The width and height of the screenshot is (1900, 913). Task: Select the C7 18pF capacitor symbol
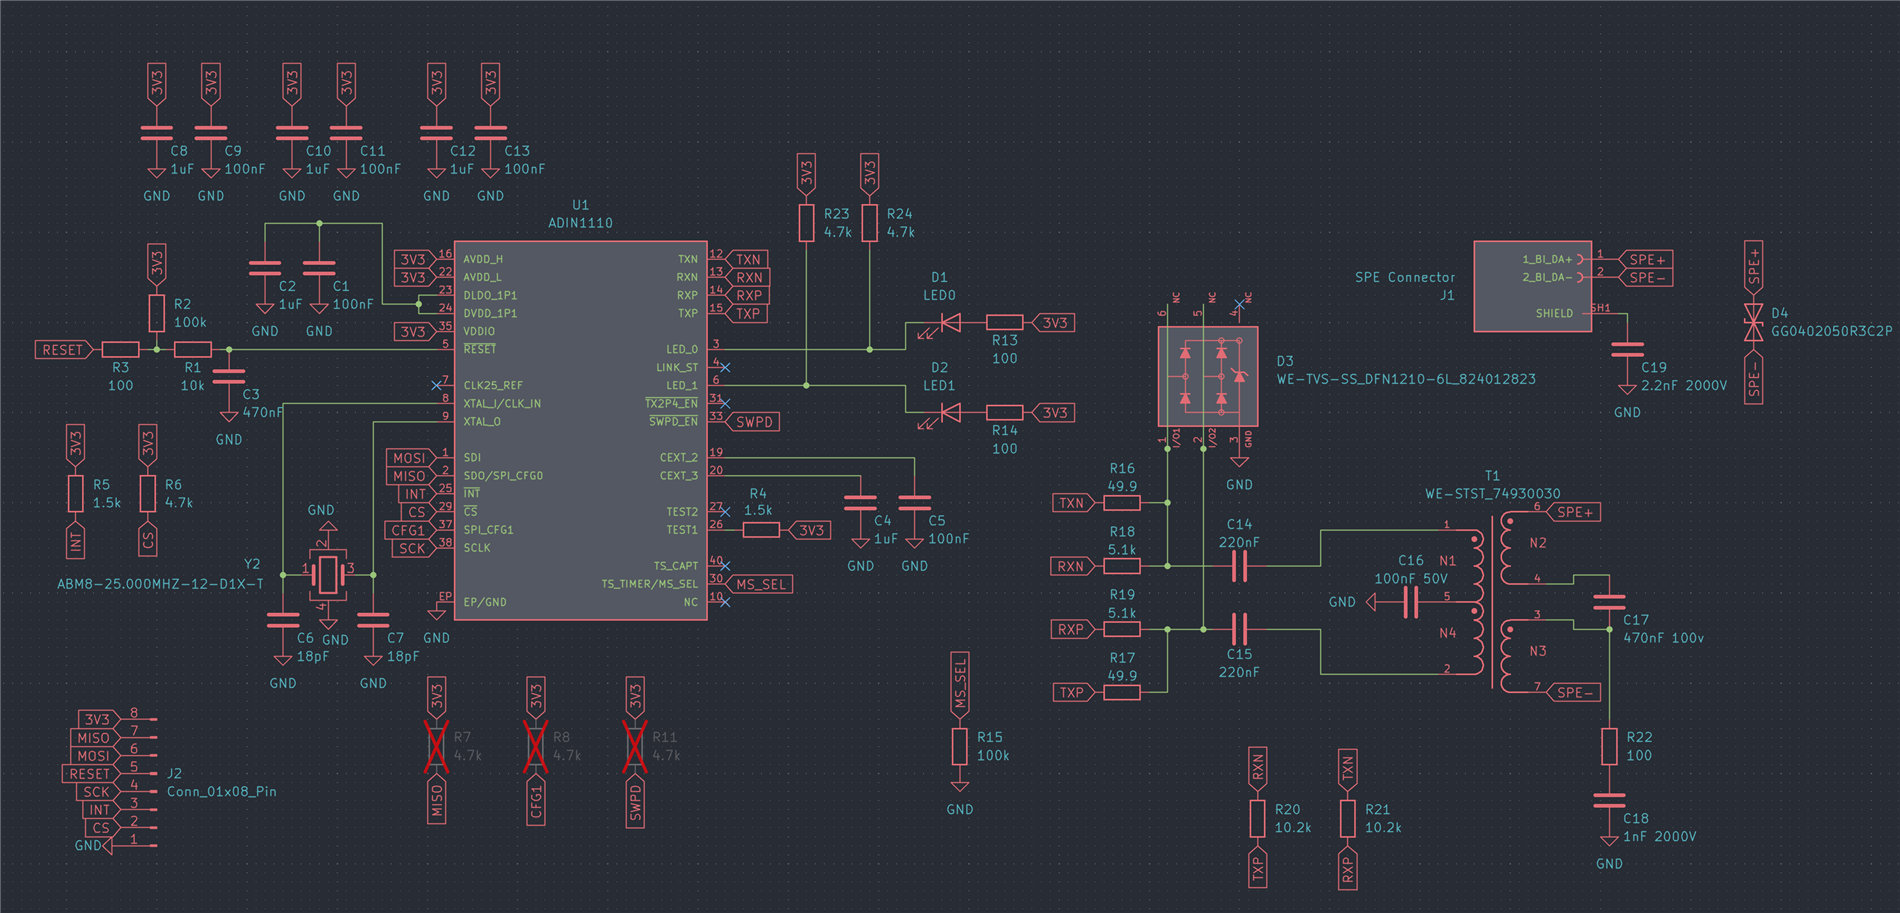[373, 621]
